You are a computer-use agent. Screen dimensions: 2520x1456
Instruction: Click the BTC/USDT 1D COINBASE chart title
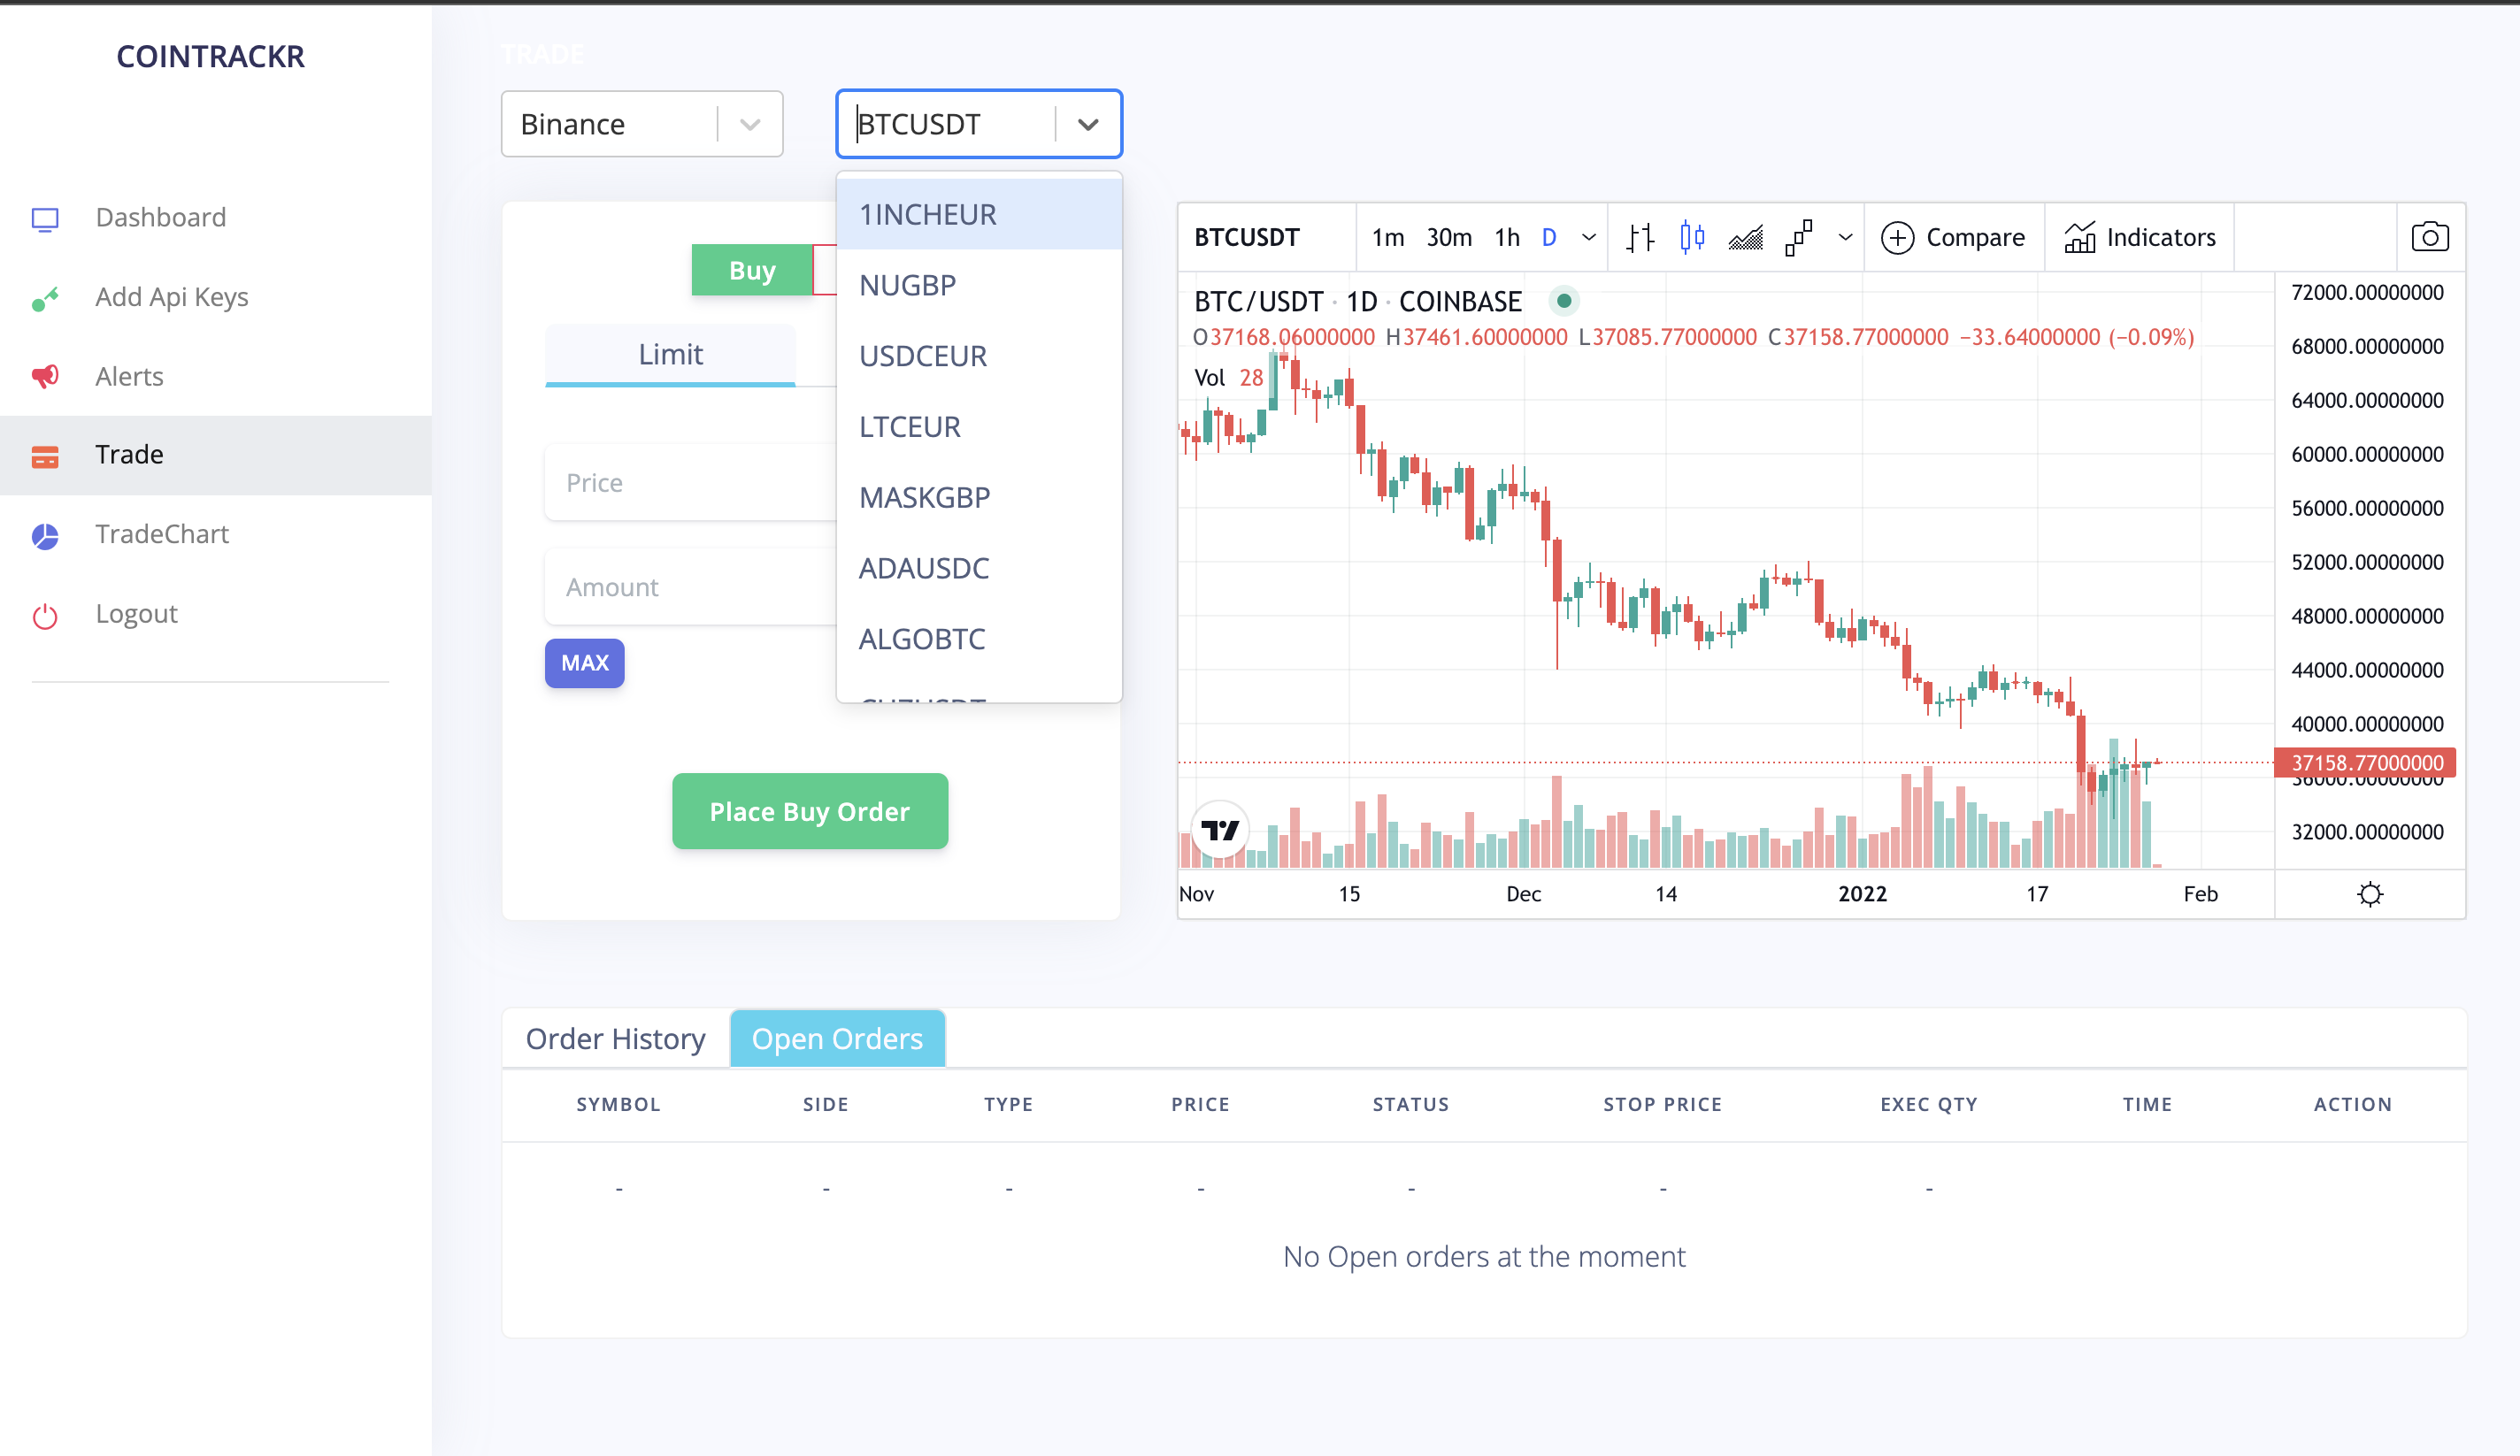(1358, 301)
